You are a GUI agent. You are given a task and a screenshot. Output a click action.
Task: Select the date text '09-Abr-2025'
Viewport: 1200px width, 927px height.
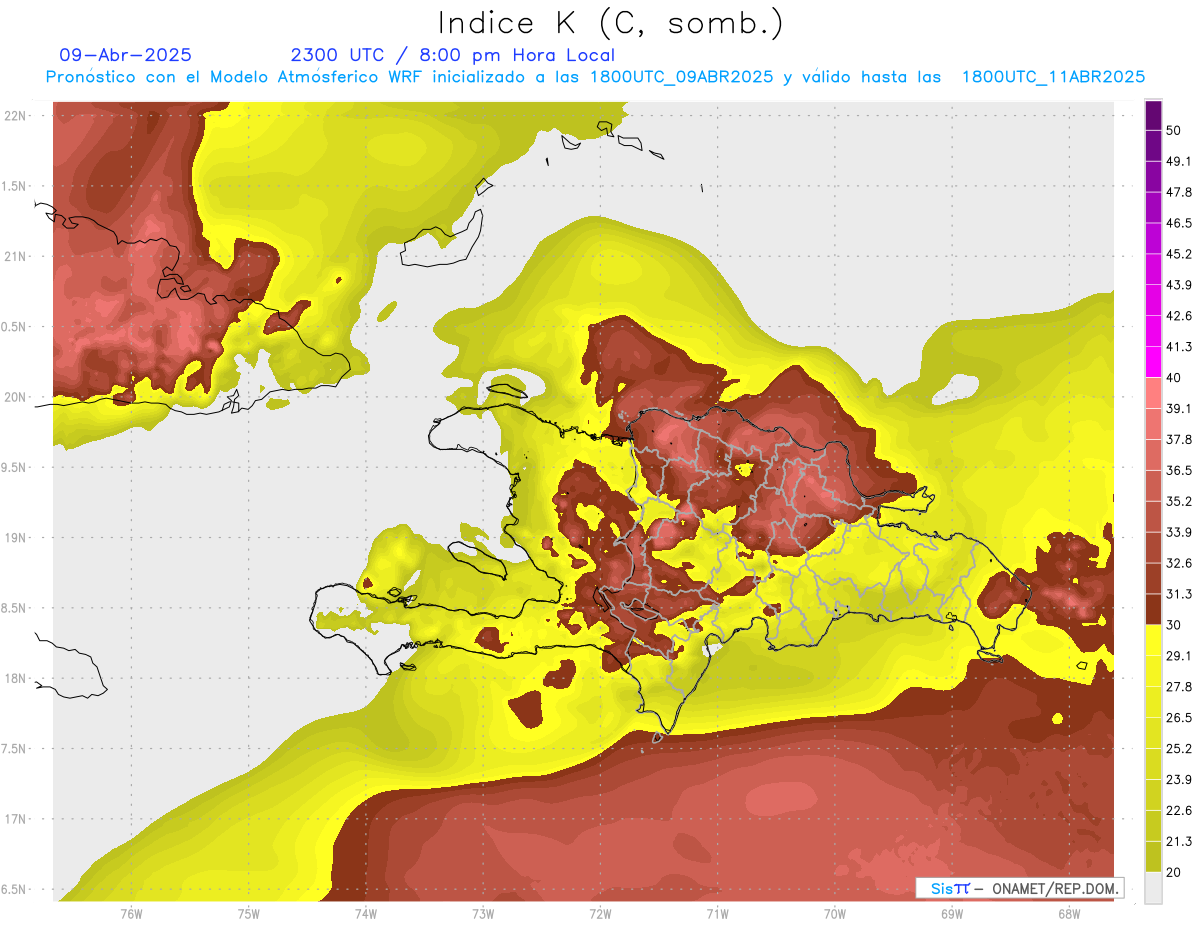126,55
